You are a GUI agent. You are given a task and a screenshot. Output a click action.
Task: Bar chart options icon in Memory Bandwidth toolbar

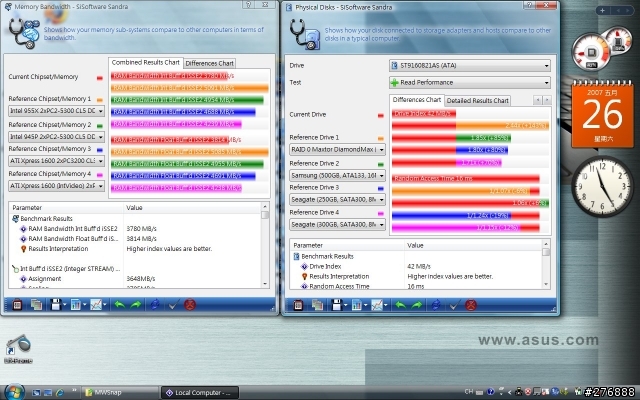click(x=76, y=304)
